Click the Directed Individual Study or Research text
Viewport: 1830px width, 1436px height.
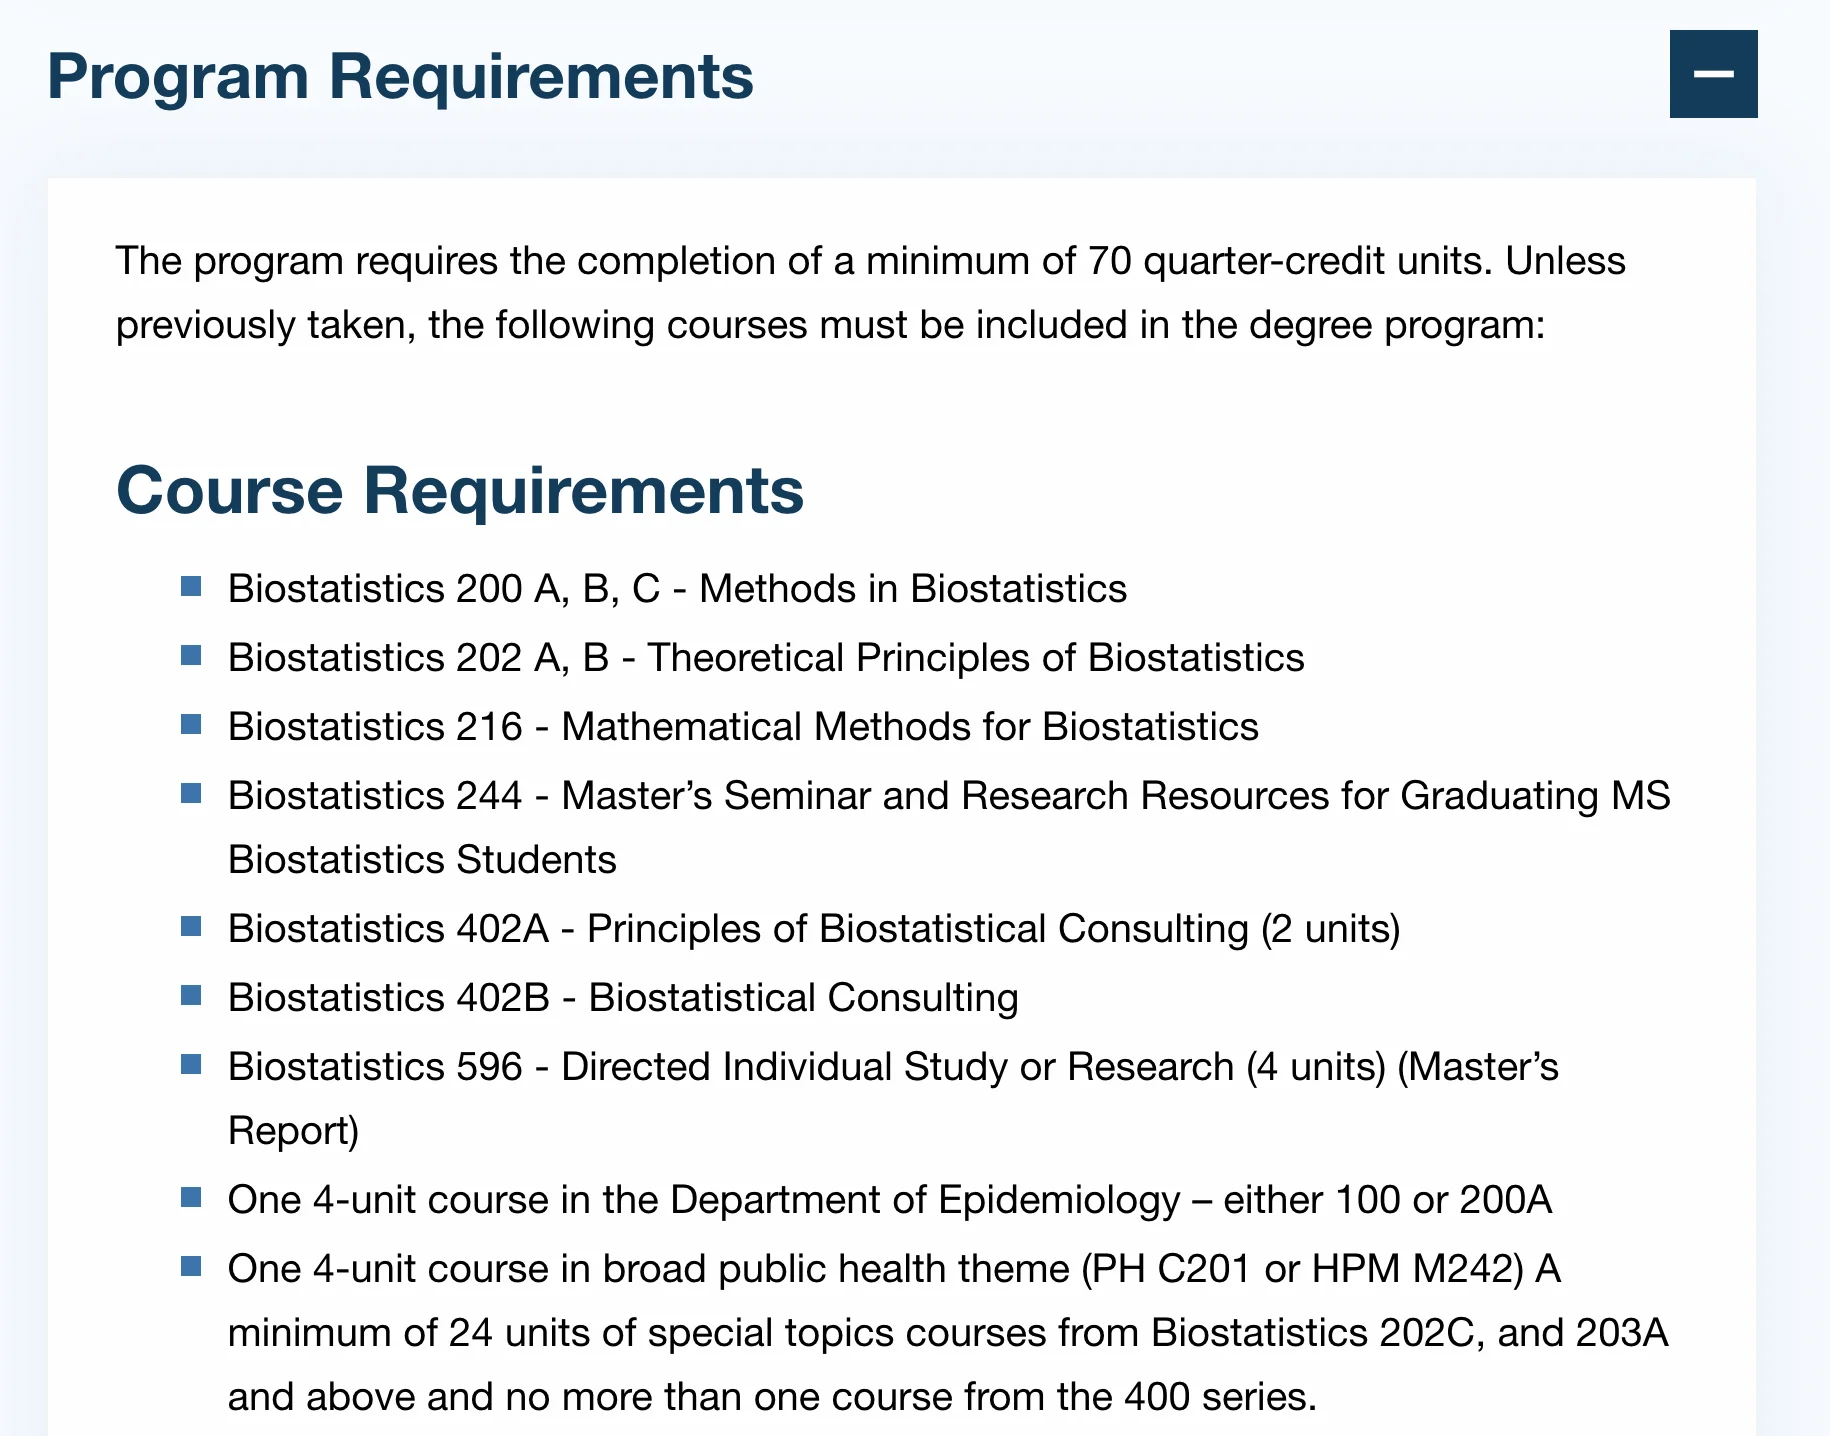(897, 1067)
